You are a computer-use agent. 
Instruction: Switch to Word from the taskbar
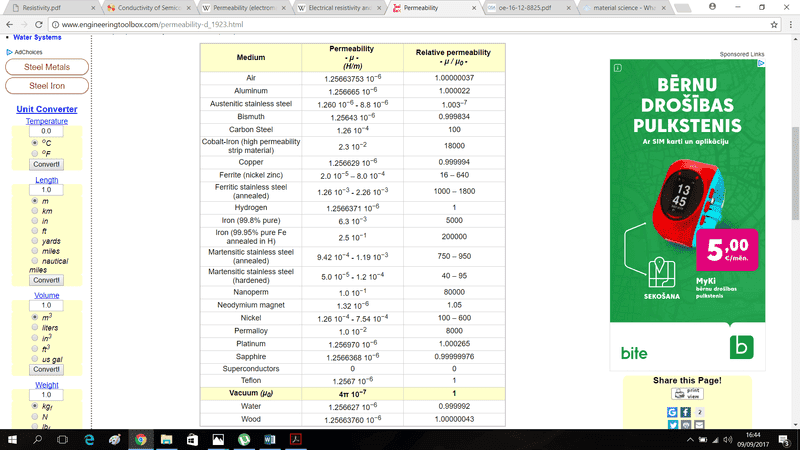point(269,439)
